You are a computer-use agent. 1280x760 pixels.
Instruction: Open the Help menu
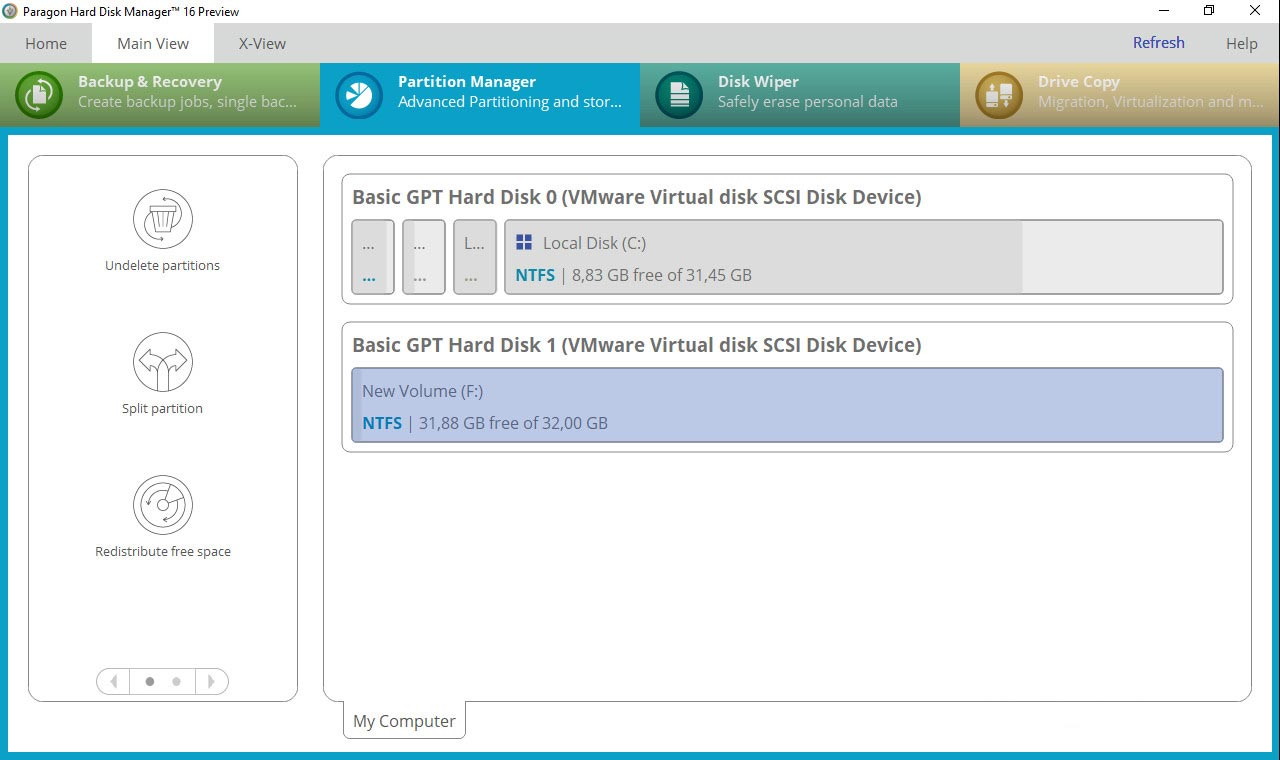(1241, 43)
